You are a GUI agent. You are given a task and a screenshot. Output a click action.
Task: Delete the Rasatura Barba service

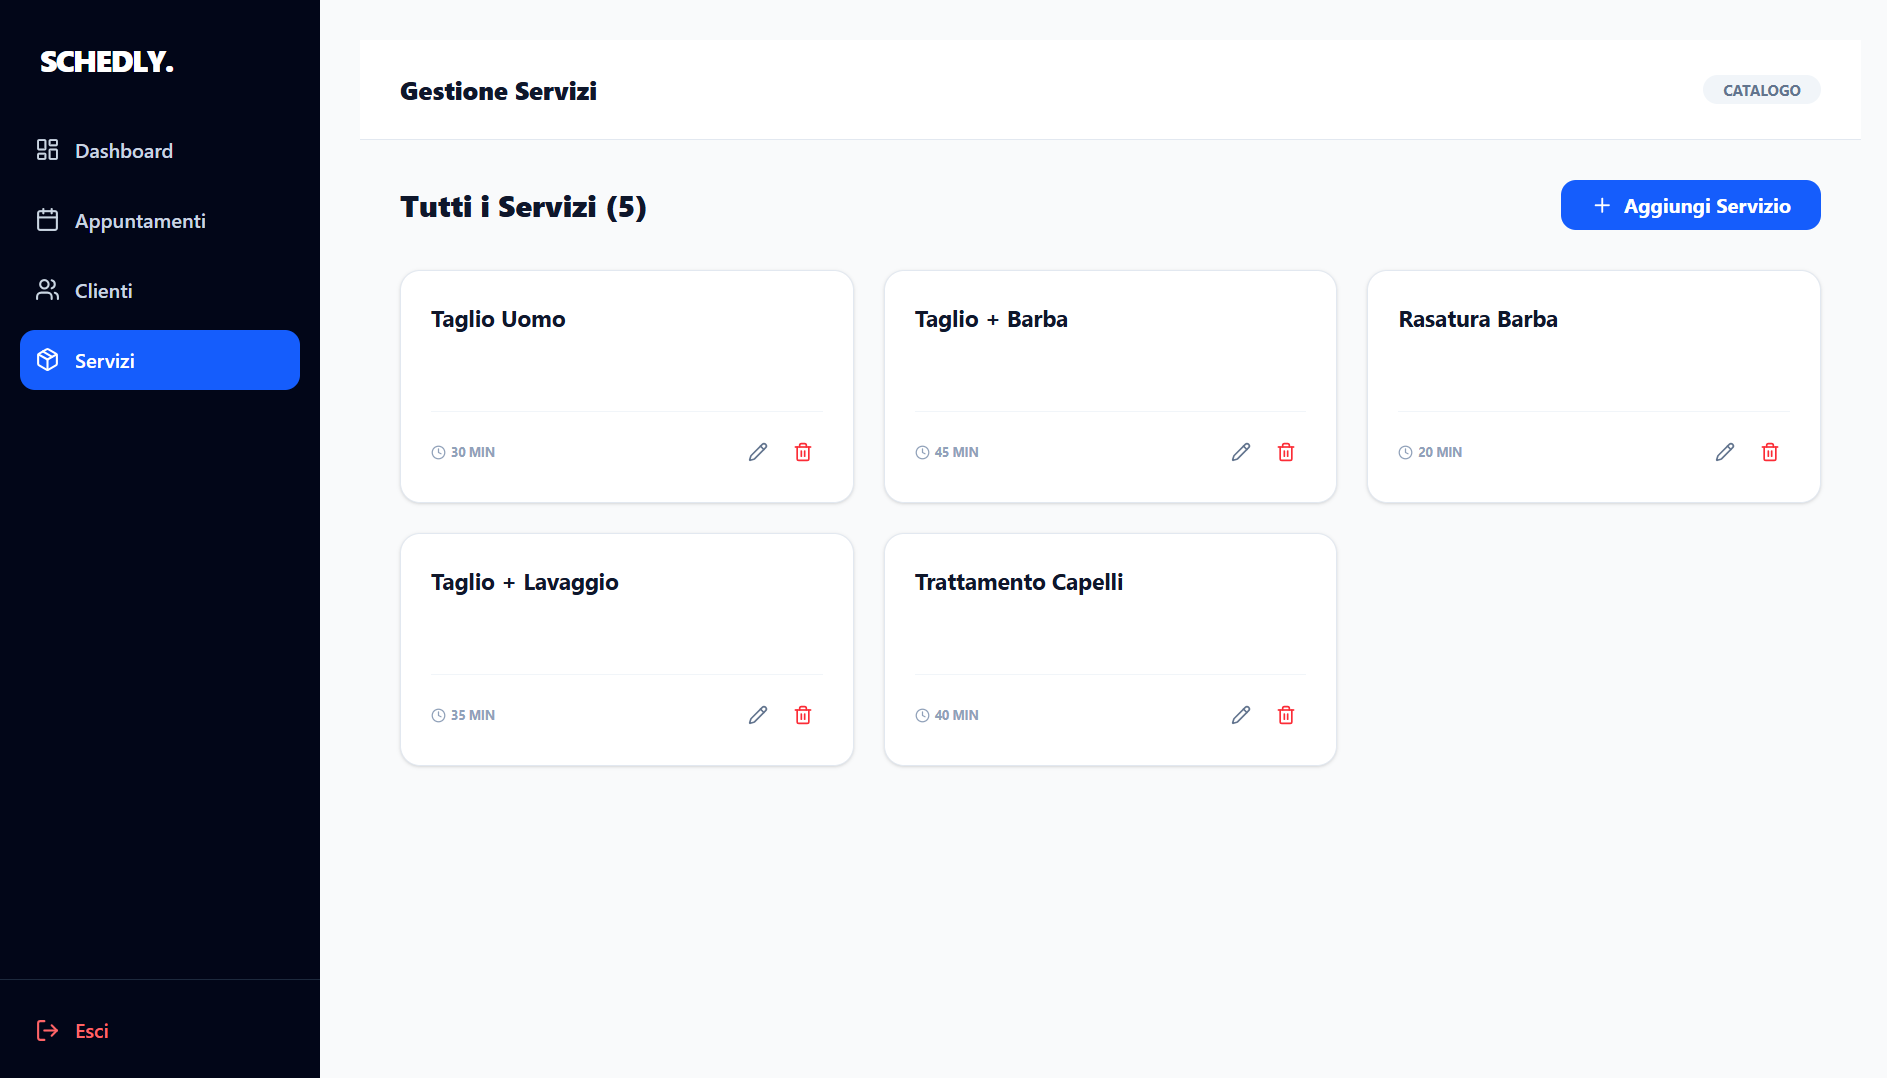[1770, 452]
